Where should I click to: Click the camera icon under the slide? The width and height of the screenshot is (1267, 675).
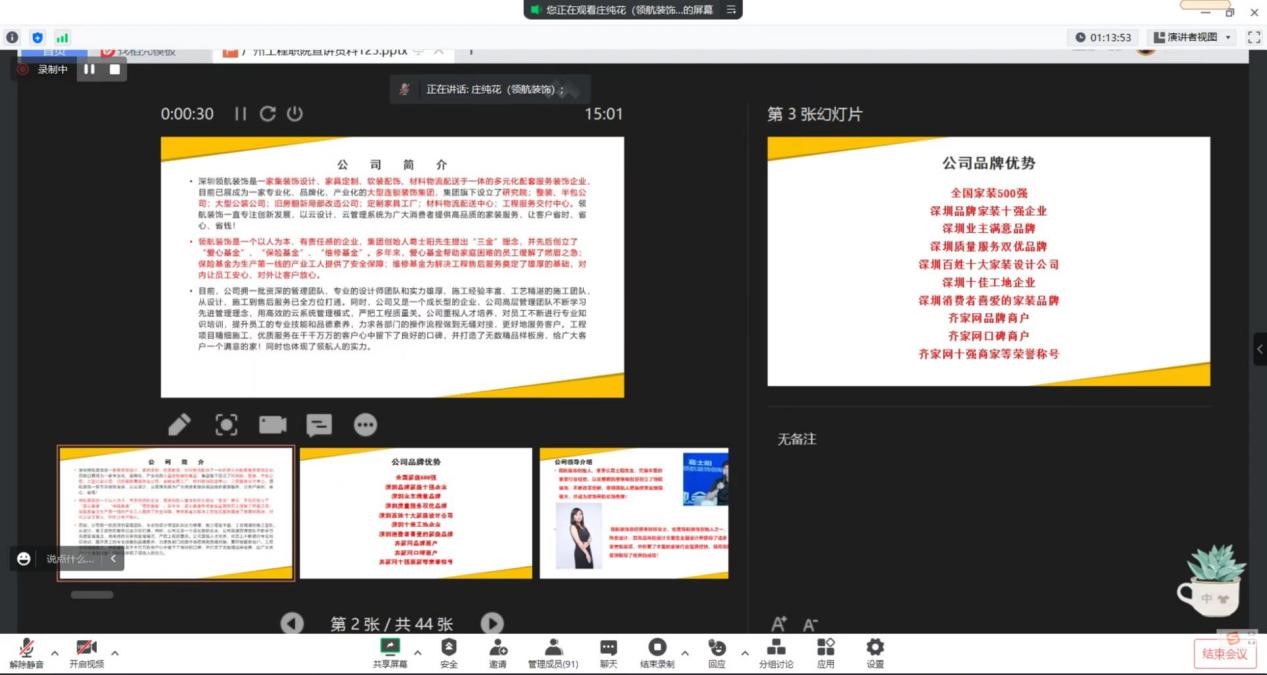[x=272, y=425]
